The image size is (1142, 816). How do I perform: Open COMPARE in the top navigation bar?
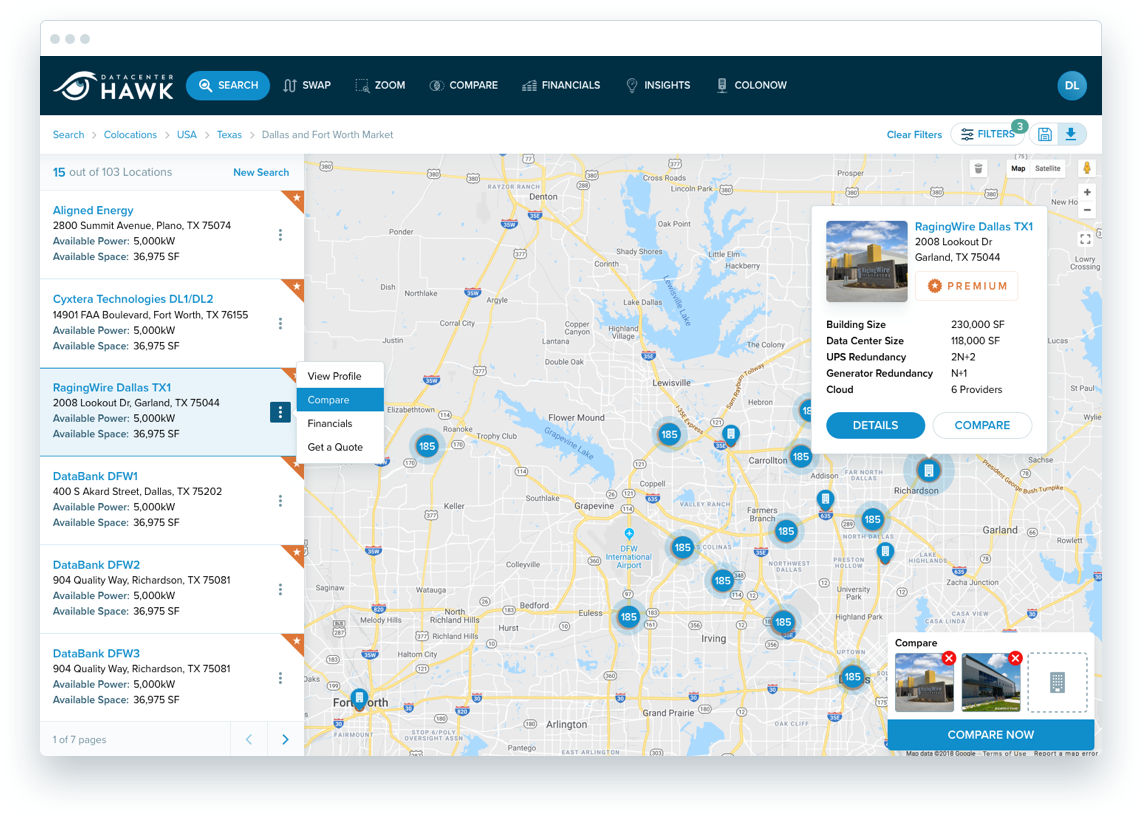464,85
